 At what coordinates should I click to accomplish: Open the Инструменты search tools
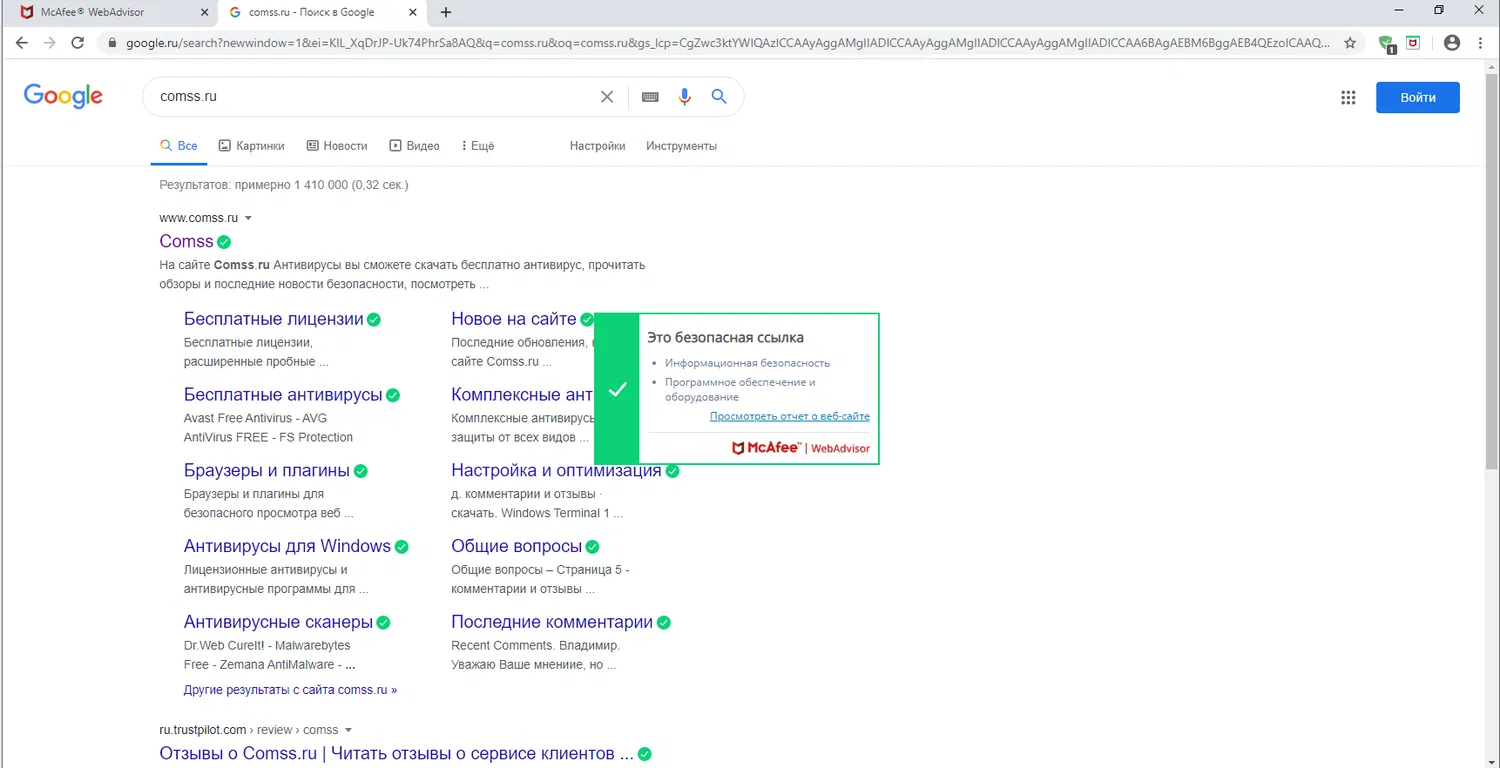(x=681, y=146)
